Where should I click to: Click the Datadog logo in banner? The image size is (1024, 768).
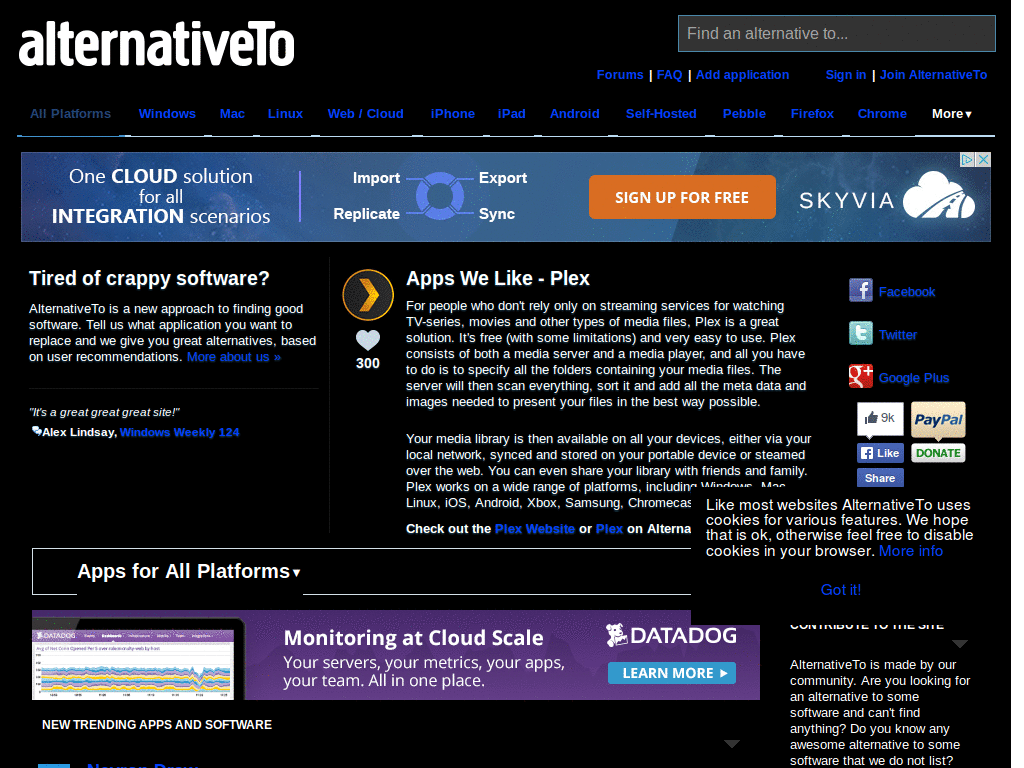pos(671,635)
